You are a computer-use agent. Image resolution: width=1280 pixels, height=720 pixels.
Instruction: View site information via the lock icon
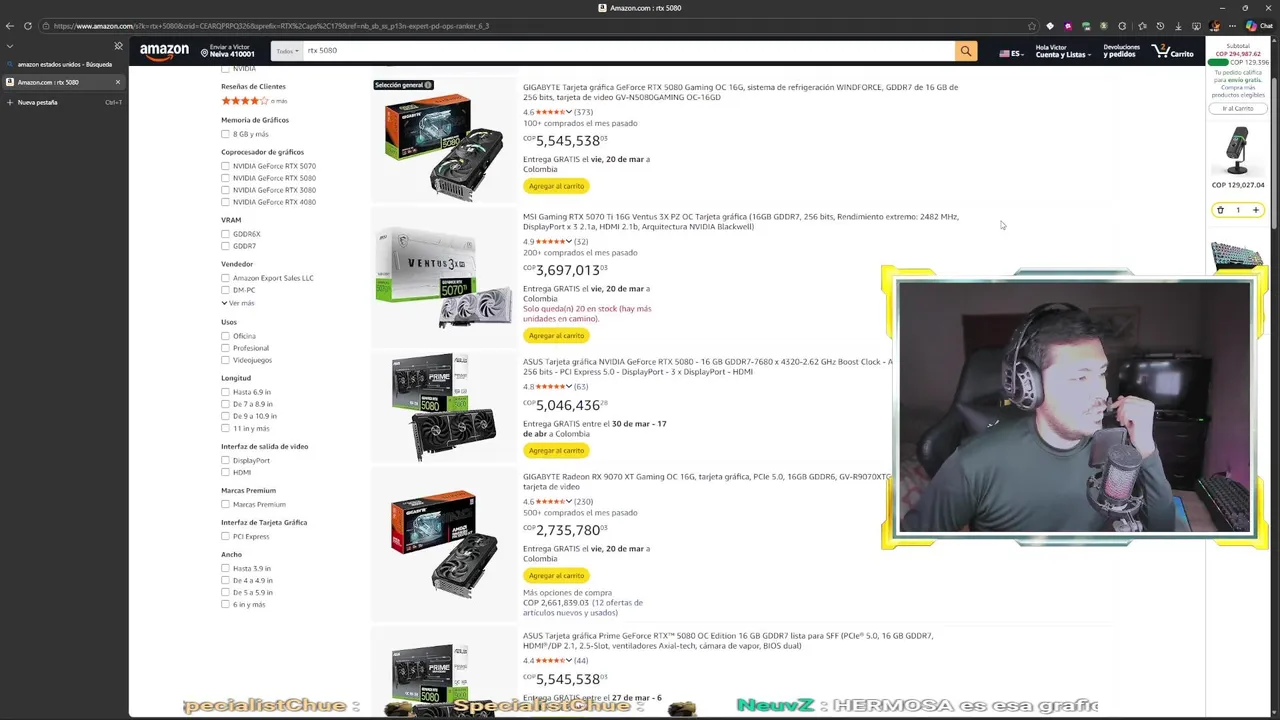[46, 26]
